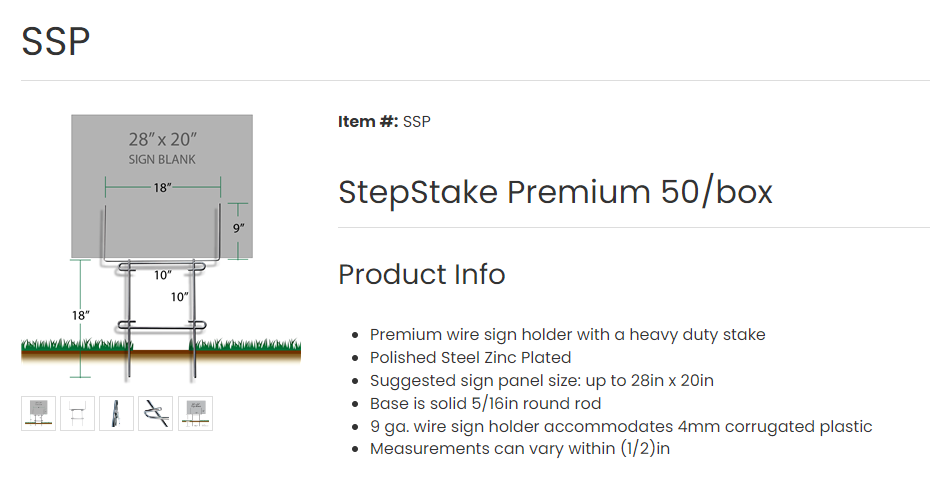Click the 18" height label beside stake
930x494 pixels.
pyautogui.click(x=81, y=315)
